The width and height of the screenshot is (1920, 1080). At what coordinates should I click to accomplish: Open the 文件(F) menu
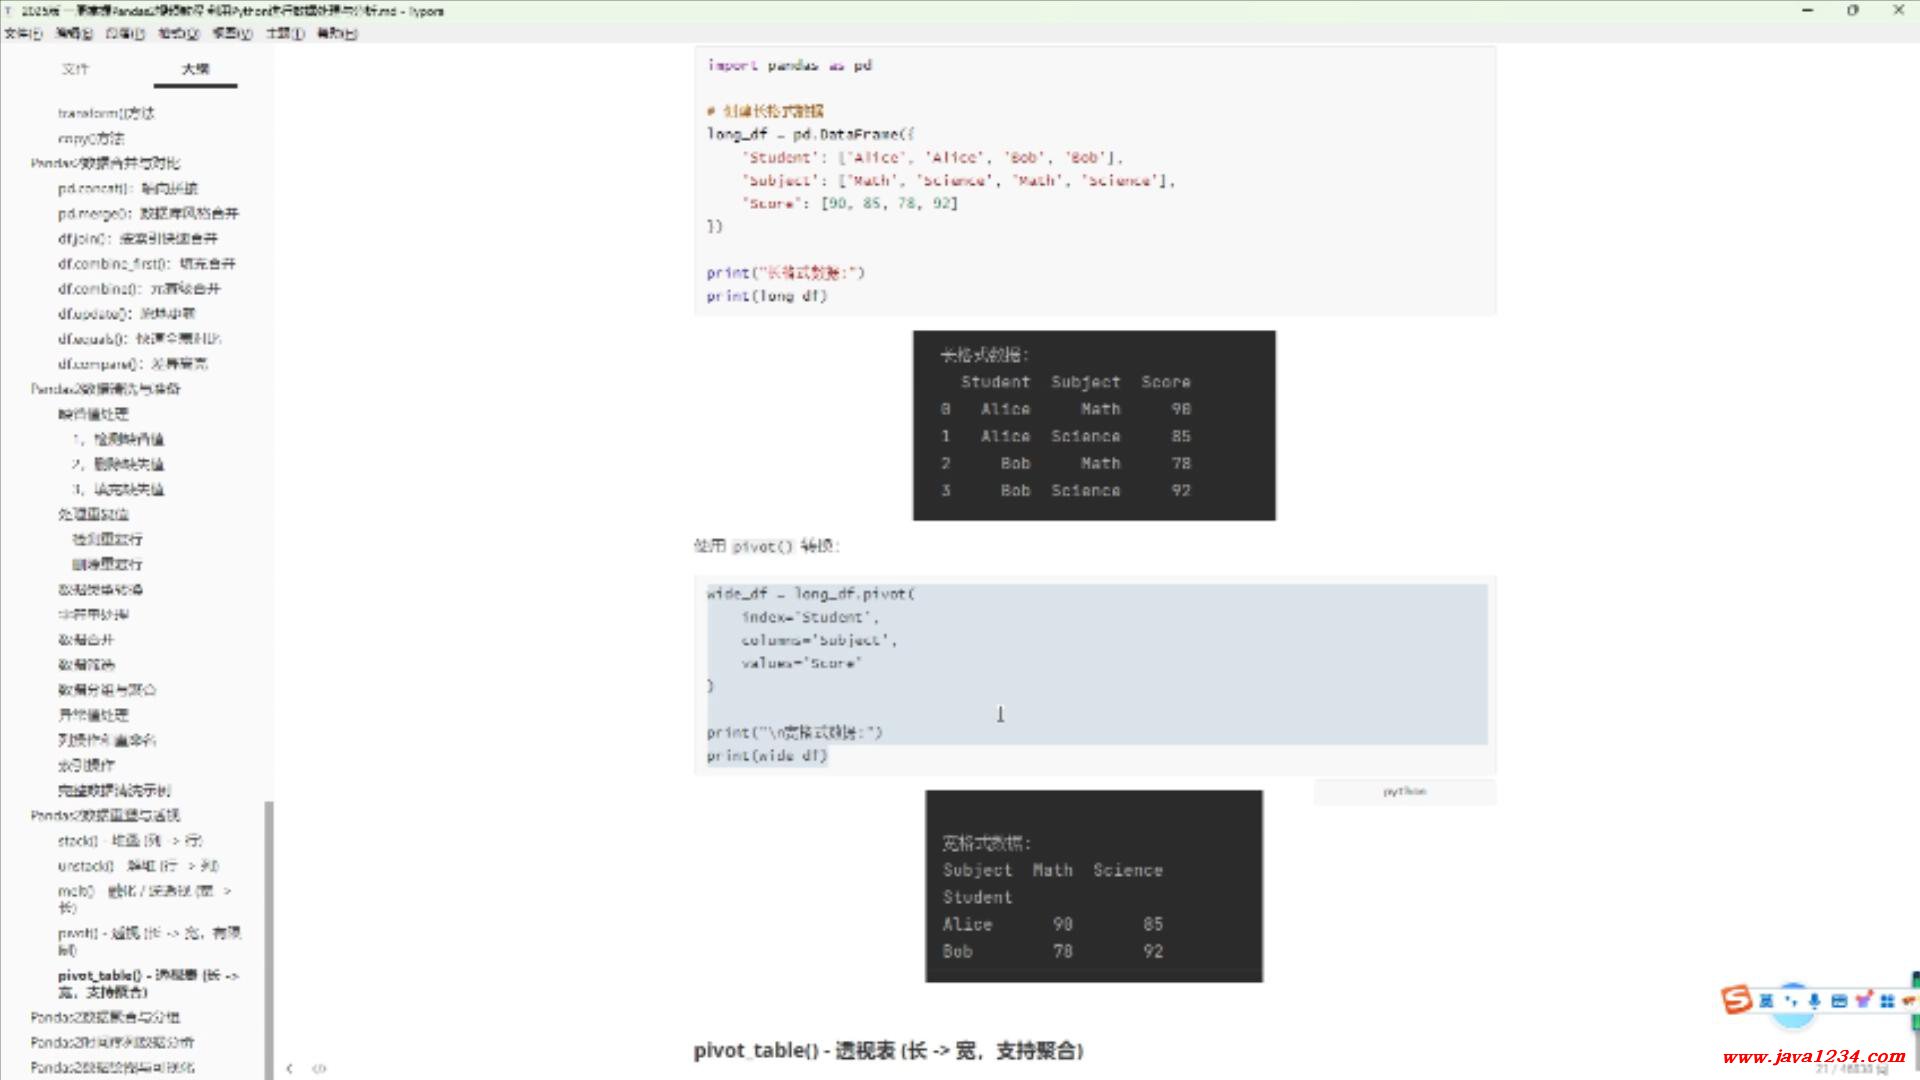[x=22, y=33]
